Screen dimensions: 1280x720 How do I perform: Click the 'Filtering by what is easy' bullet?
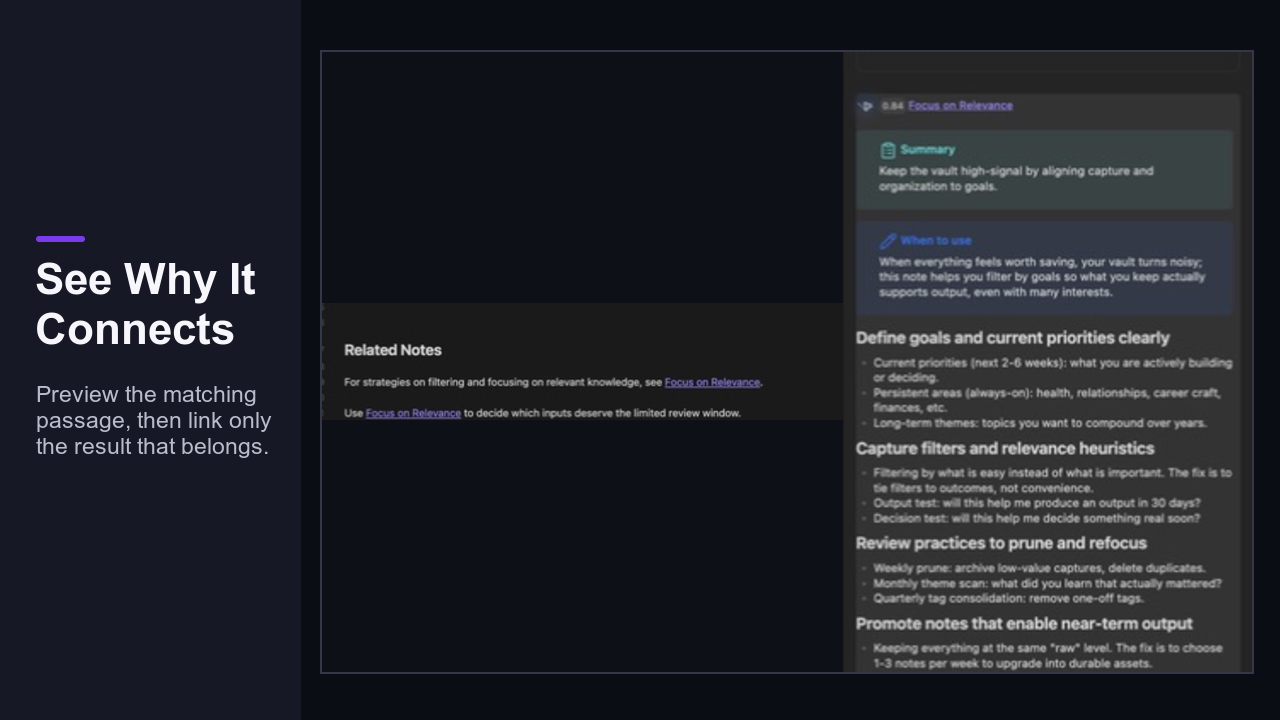[x=1052, y=481]
